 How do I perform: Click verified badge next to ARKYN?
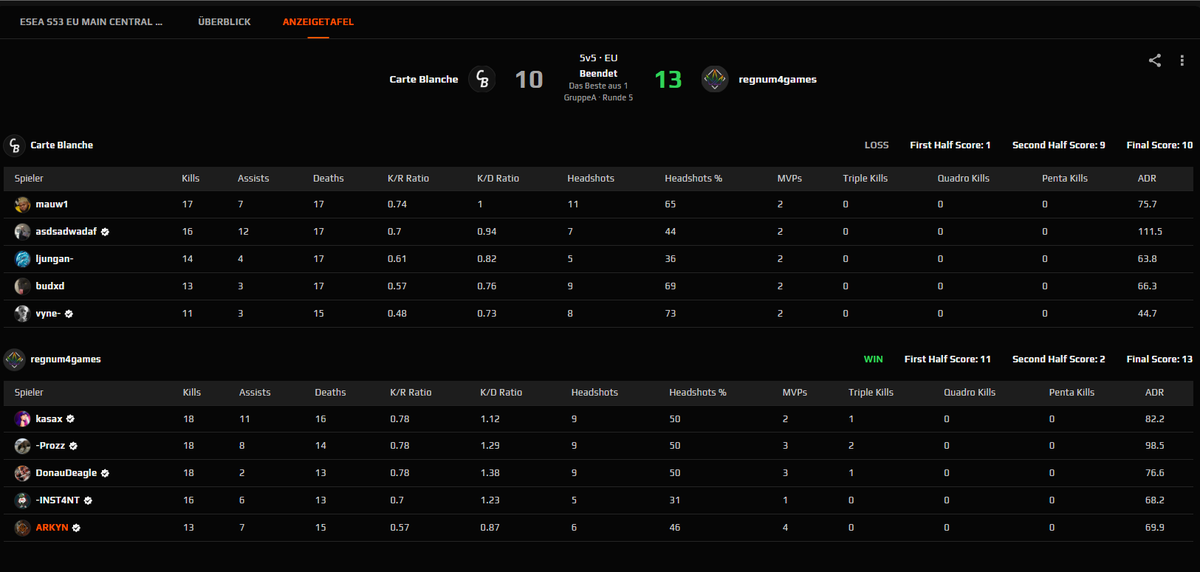click(76, 527)
